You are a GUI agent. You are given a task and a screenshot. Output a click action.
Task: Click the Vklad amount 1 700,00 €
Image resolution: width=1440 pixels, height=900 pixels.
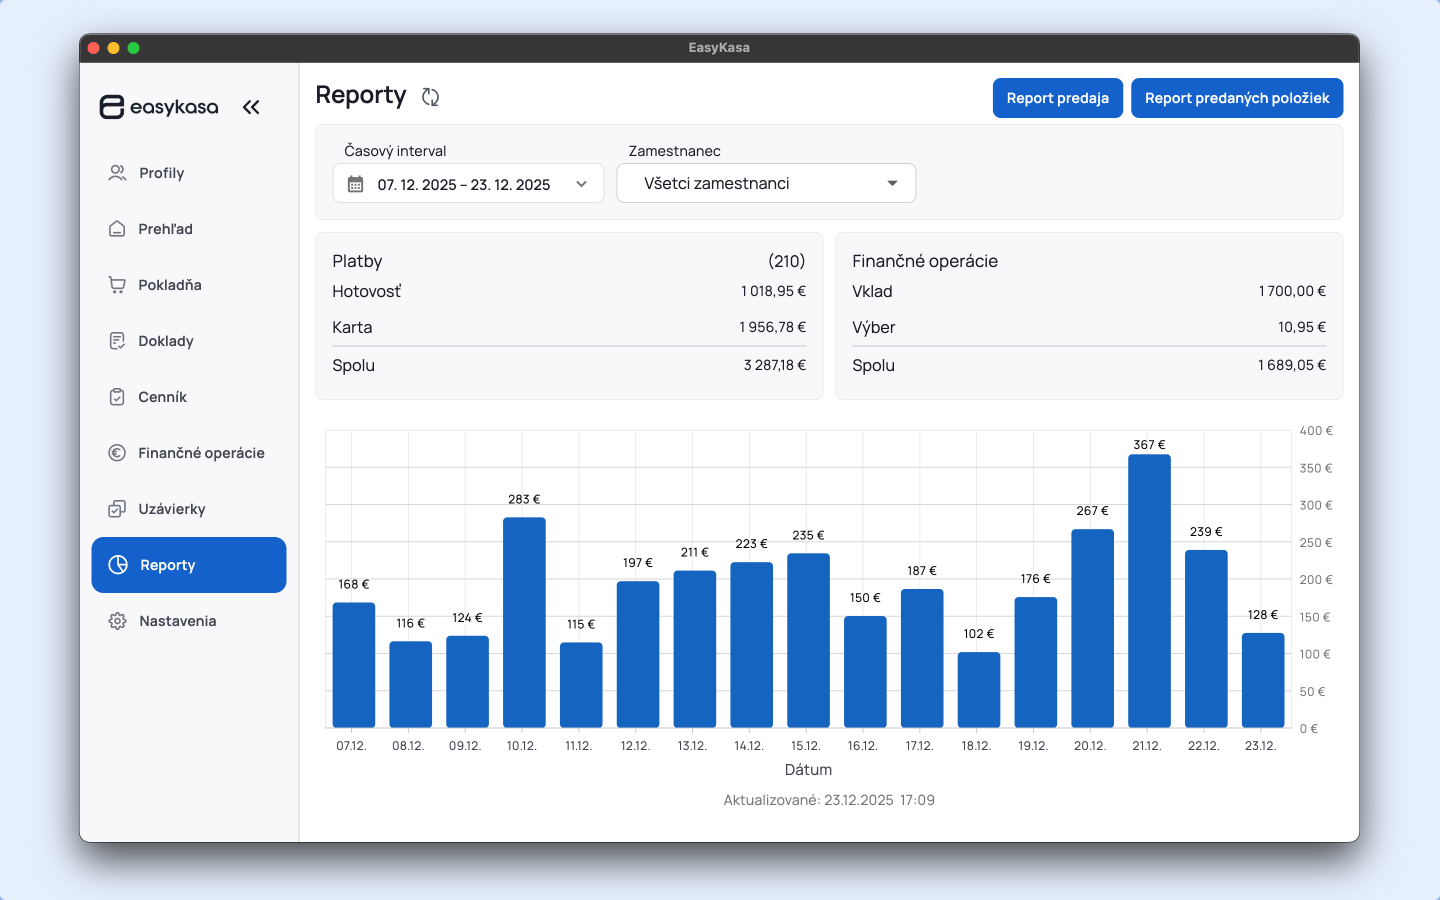coord(1292,291)
